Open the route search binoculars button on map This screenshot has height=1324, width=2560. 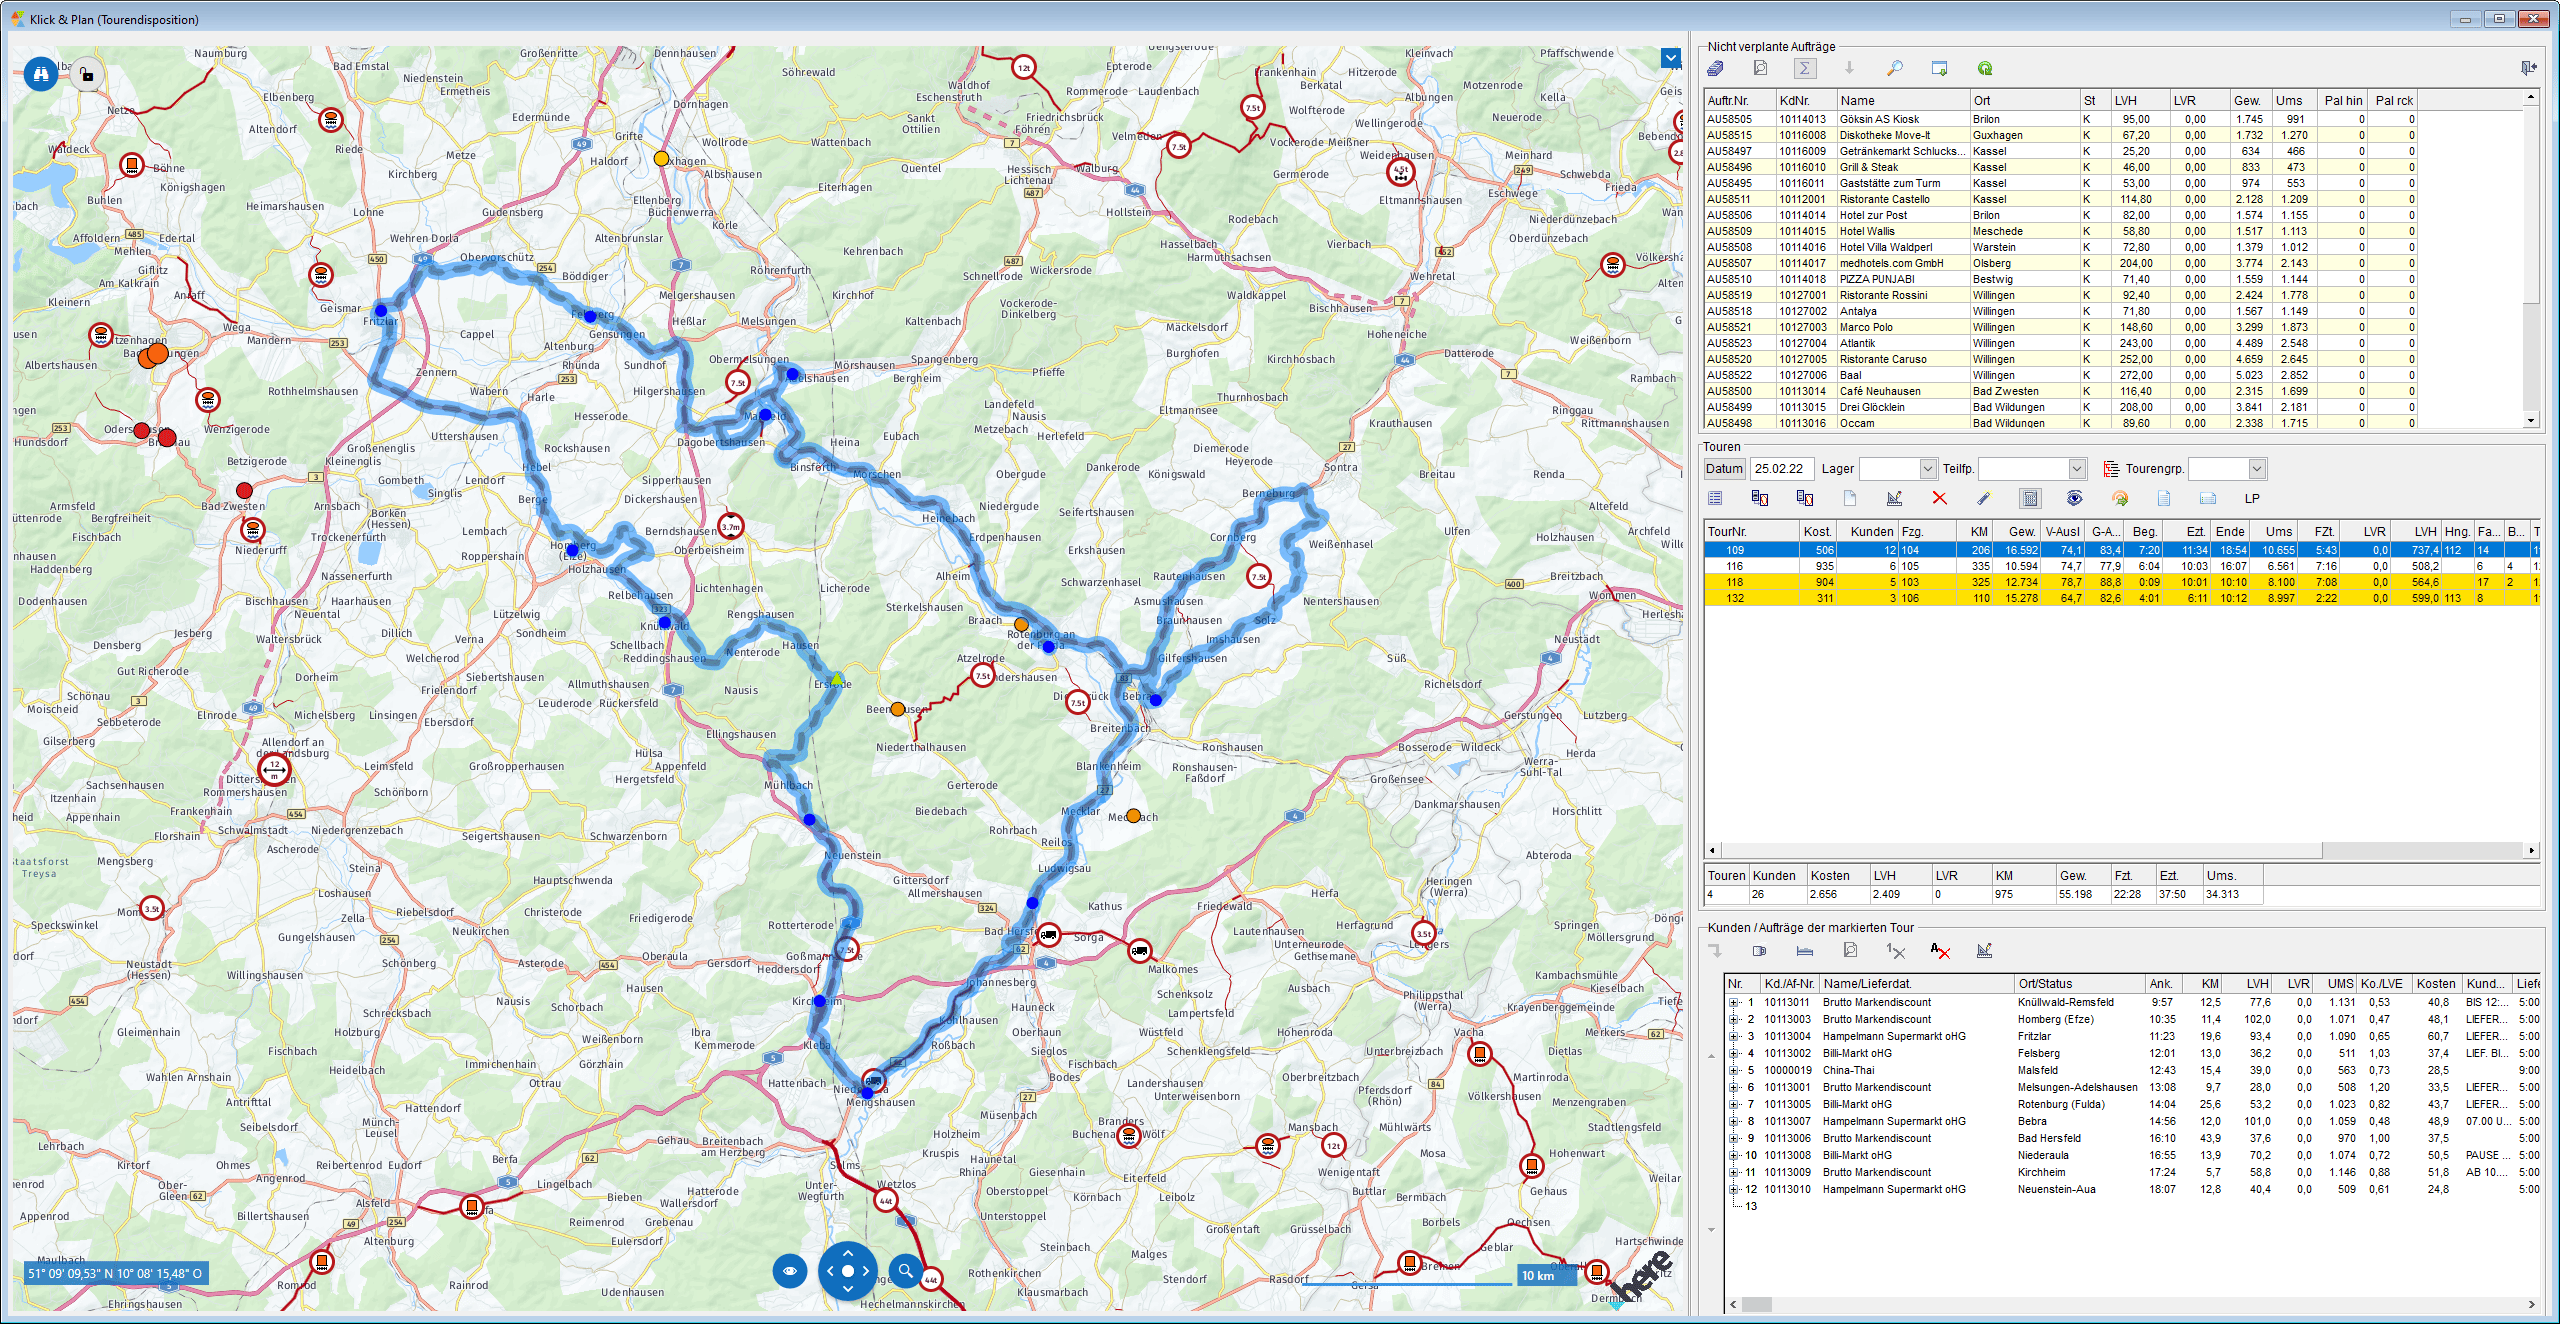pyautogui.click(x=41, y=73)
